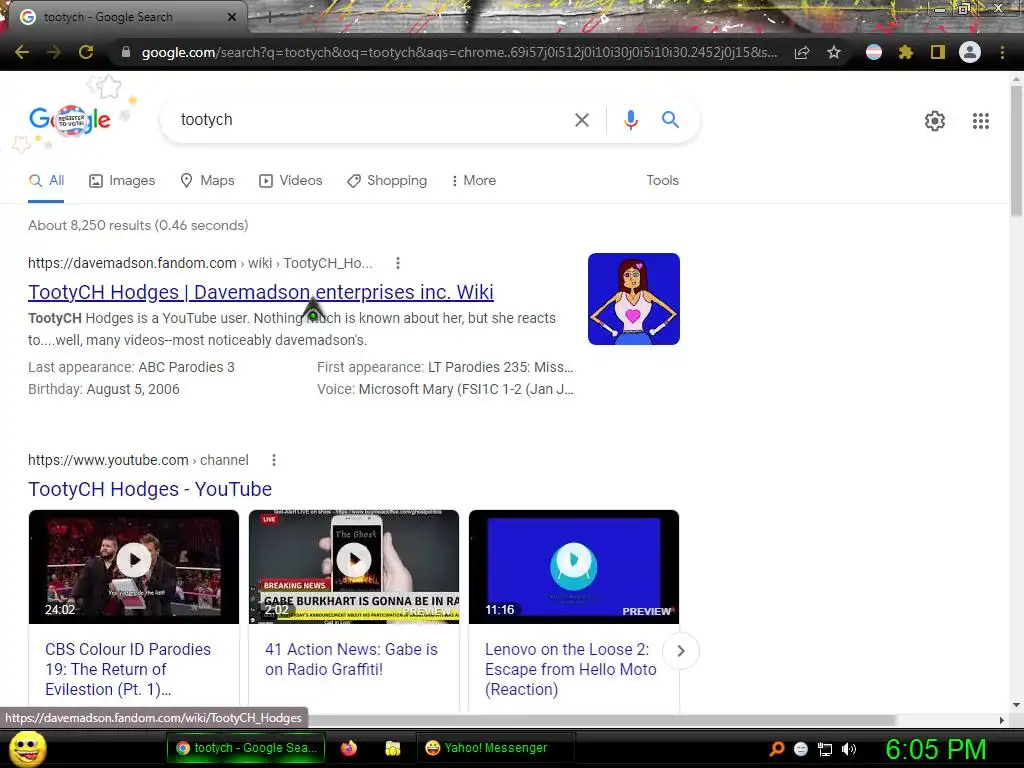Click the forward navigation arrow
Viewport: 1024px width, 768px height.
point(54,52)
